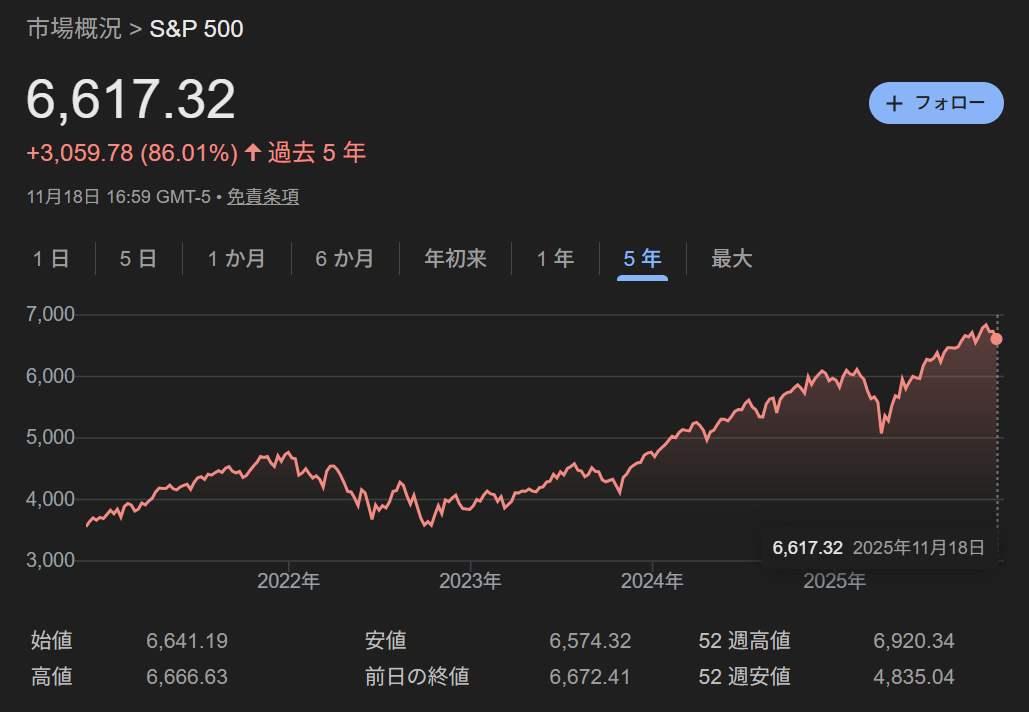This screenshot has width=1029, height=712.
Task: Click the 2025年11月18日 chart tooltip
Action: (878, 548)
